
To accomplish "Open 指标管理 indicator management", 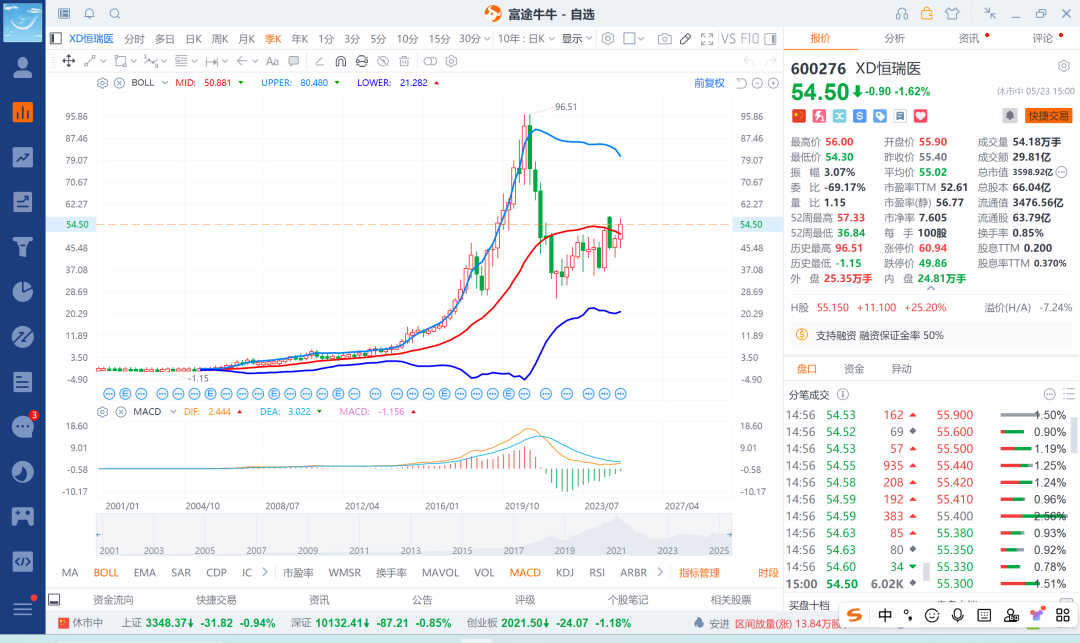I will tap(699, 572).
